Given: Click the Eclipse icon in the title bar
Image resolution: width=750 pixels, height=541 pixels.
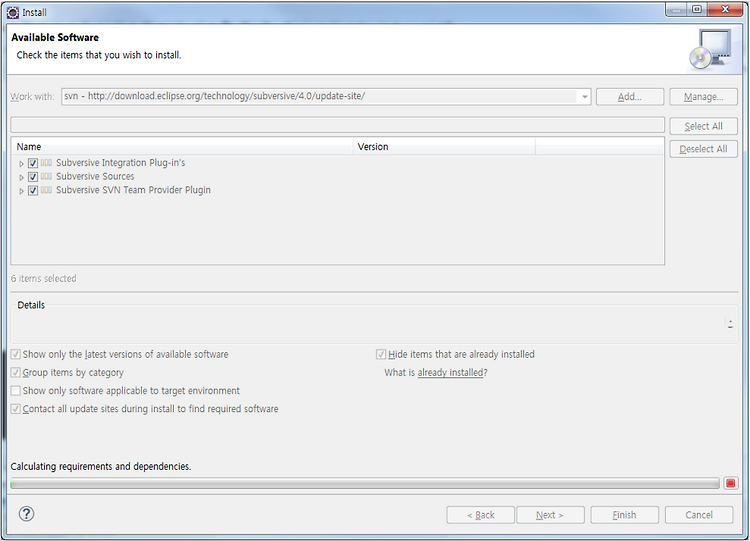Looking at the screenshot, I should (x=13, y=12).
